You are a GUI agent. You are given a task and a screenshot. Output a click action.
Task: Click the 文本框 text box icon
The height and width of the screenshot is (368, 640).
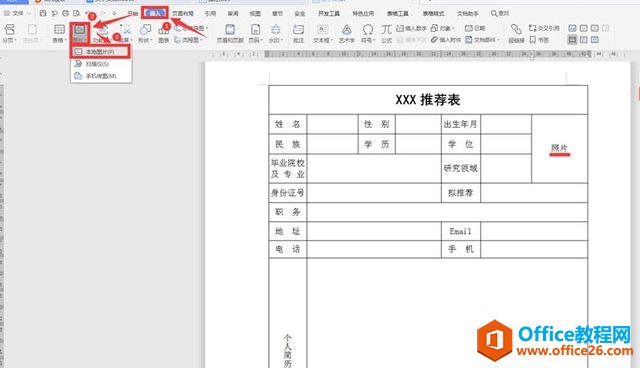tap(322, 29)
